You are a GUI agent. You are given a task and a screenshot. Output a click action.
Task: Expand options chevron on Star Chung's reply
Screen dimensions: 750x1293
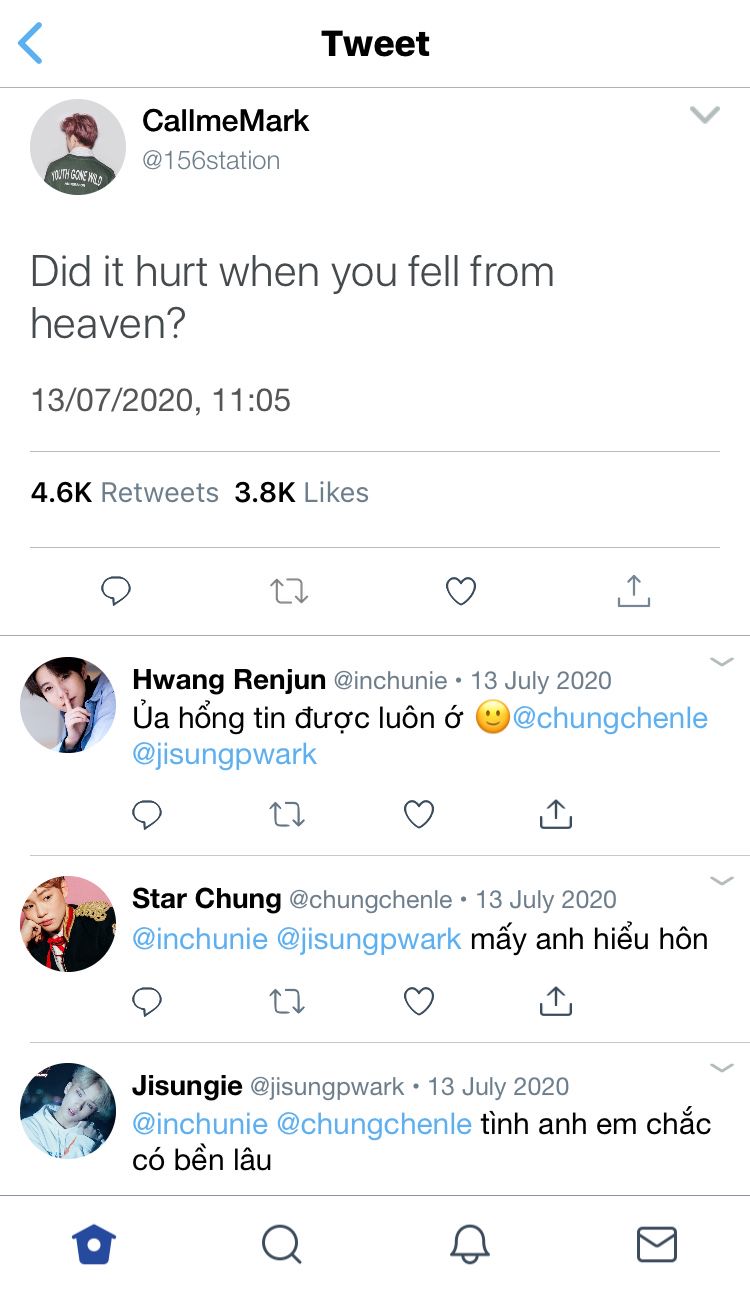tap(721, 881)
